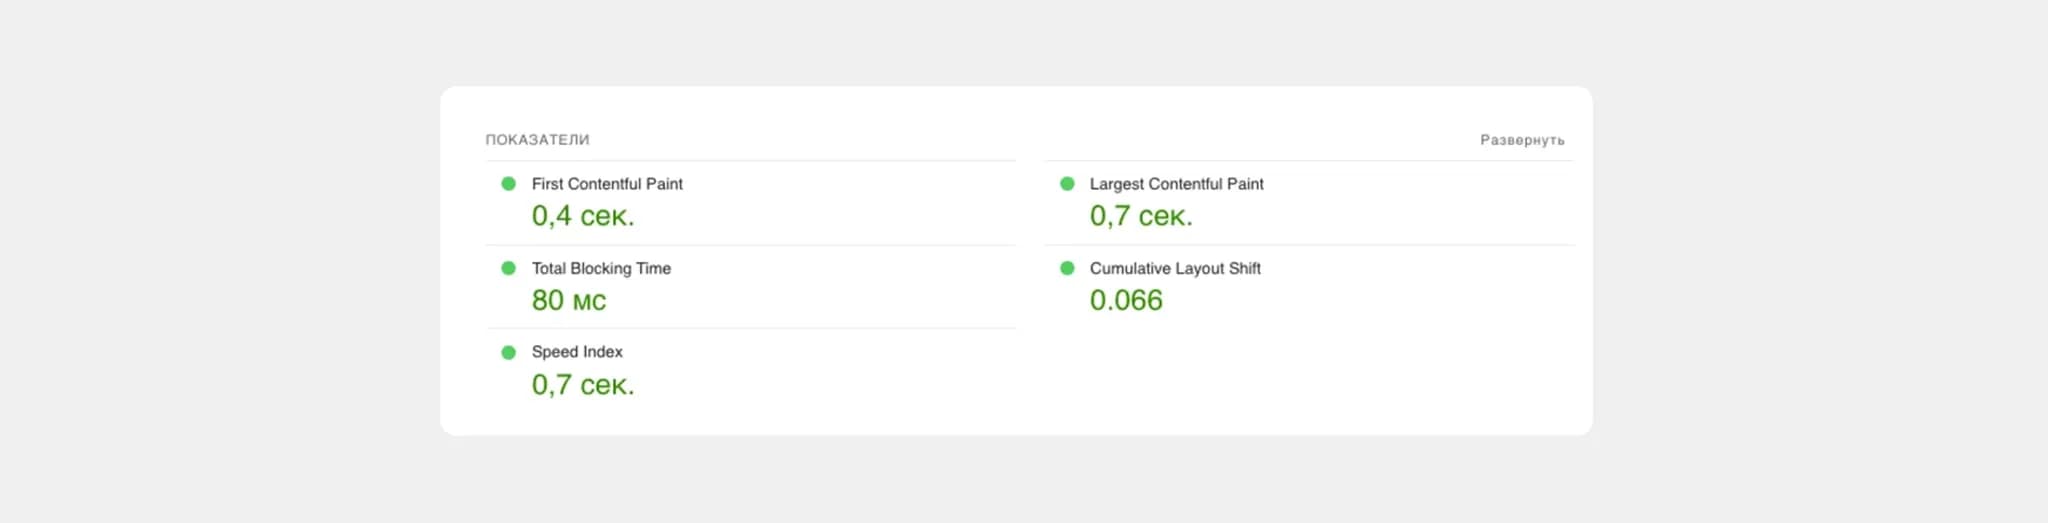
Task: Click the 0.066 layout shift value
Action: pyautogui.click(x=1125, y=300)
